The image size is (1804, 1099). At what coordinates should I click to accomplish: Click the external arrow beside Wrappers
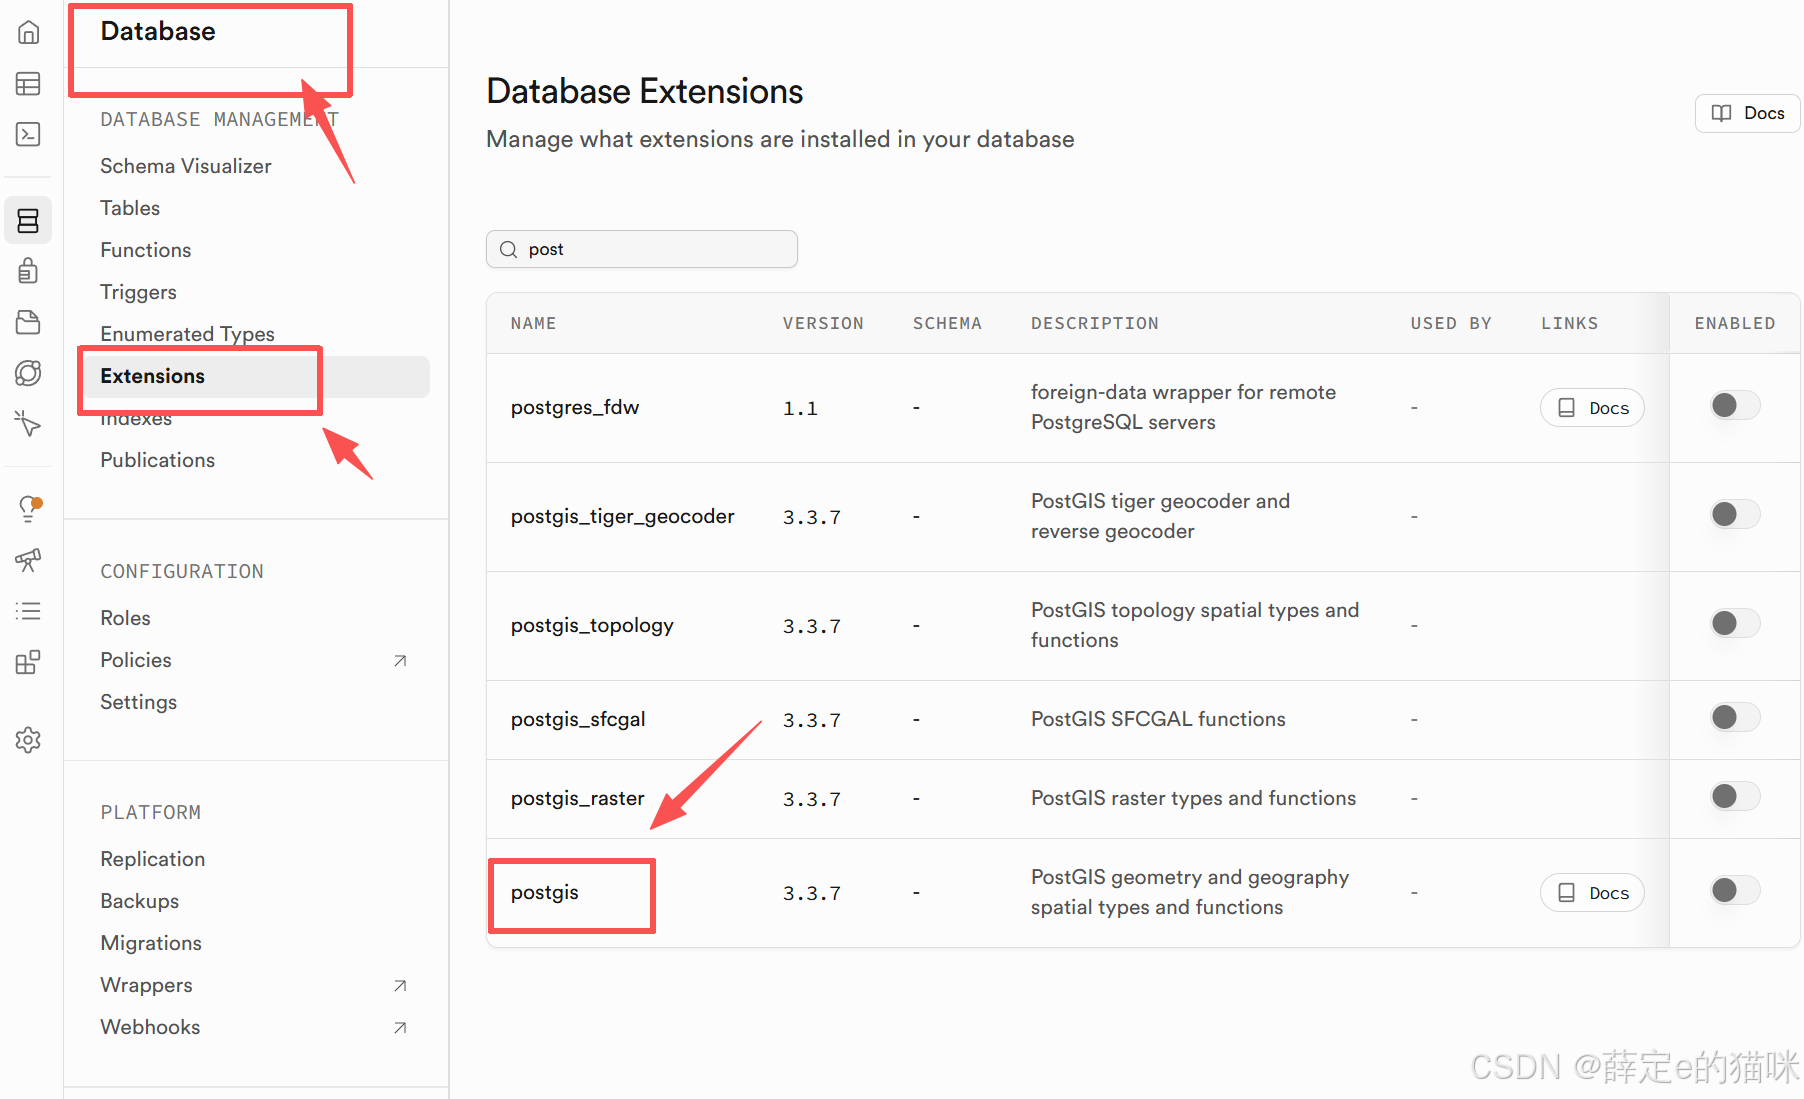tap(400, 985)
